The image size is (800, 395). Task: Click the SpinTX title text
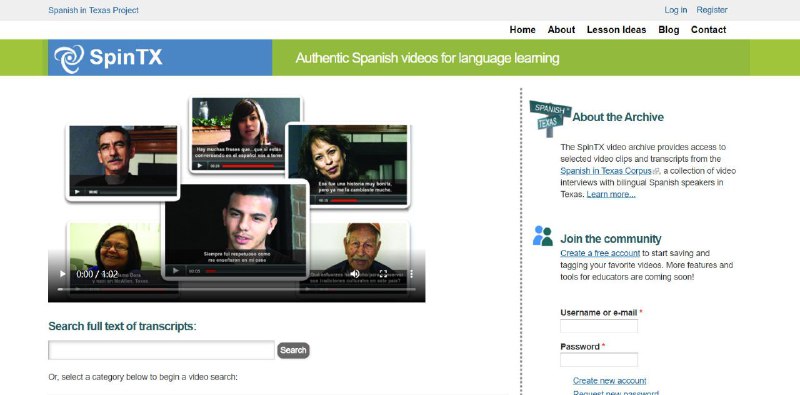[x=126, y=57]
